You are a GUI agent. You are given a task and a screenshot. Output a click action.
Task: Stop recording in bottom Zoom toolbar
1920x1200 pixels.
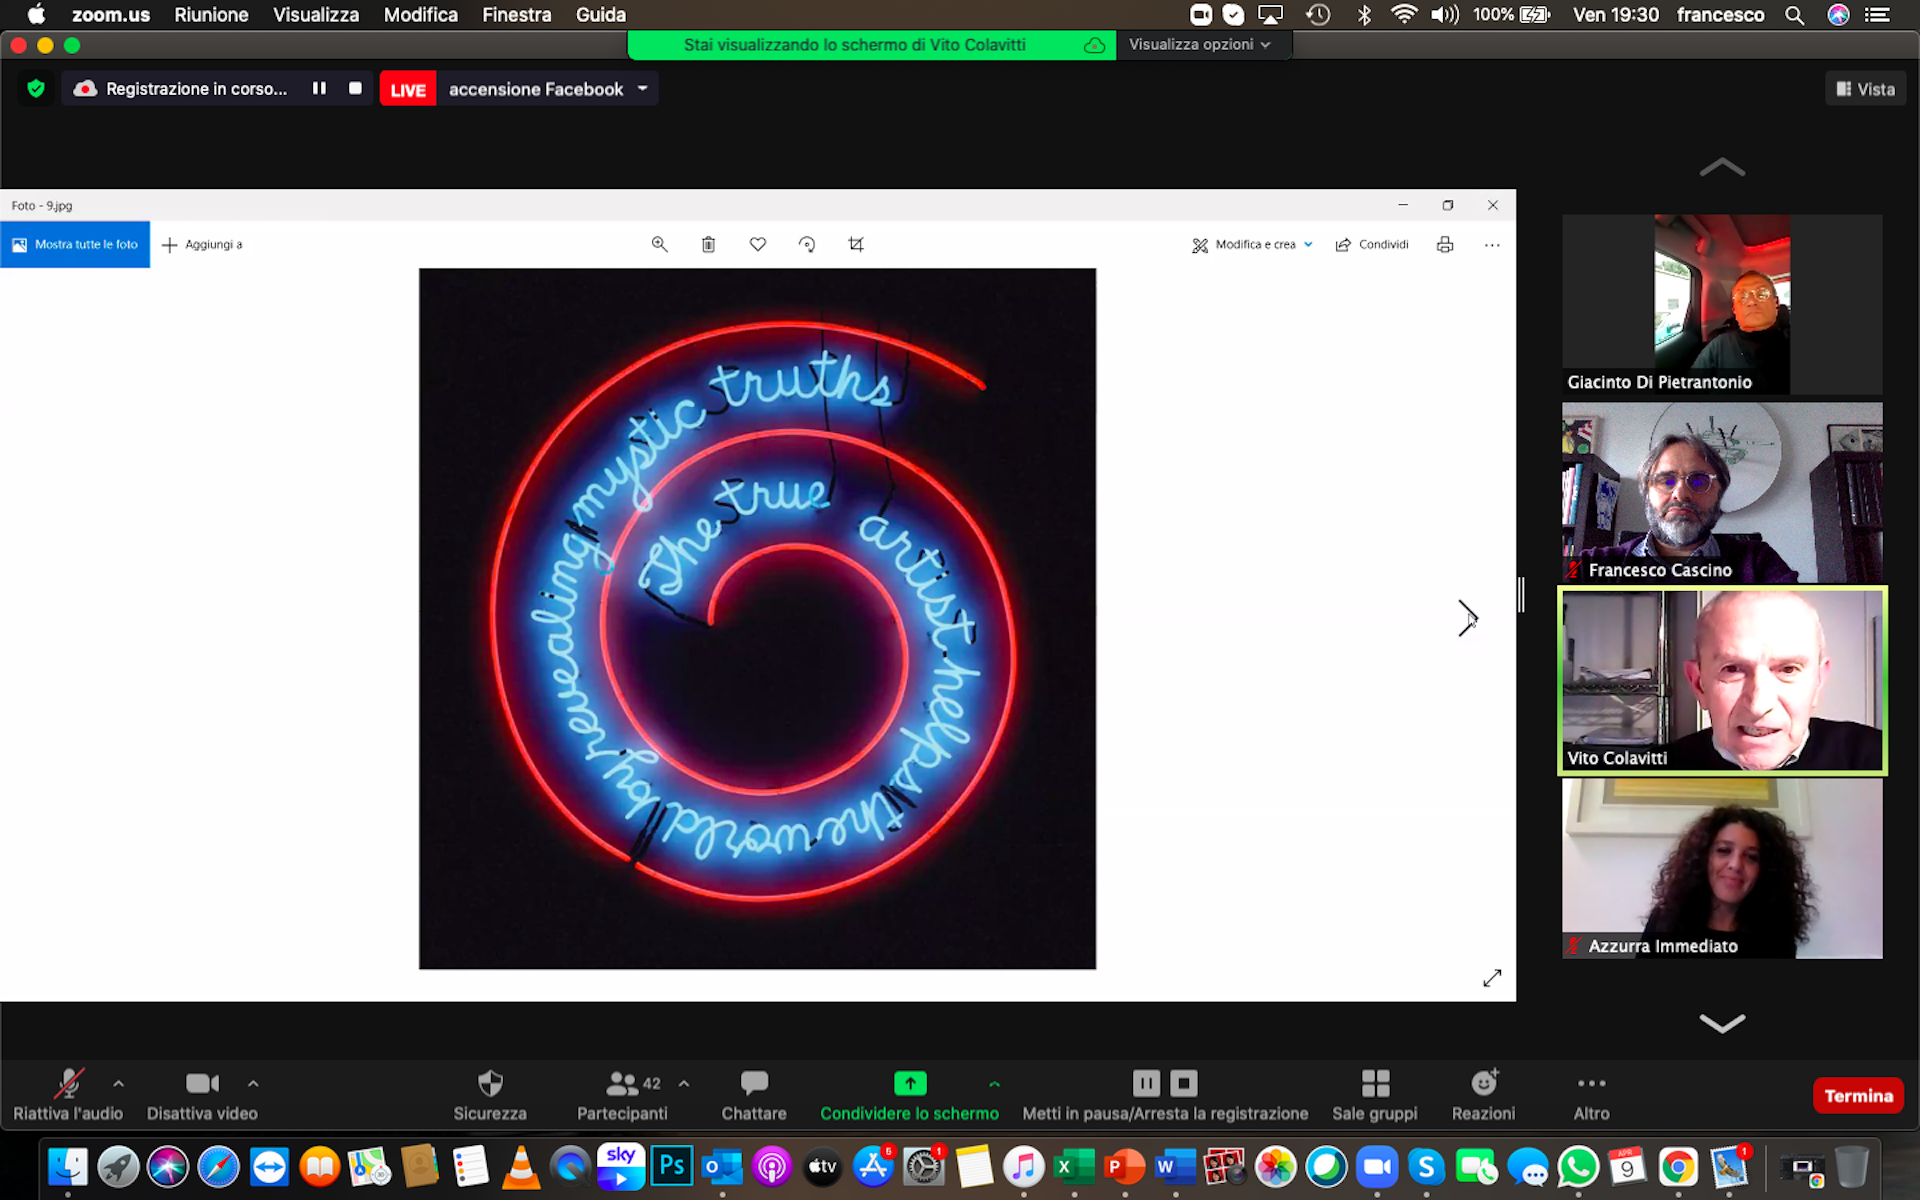[1184, 1083]
